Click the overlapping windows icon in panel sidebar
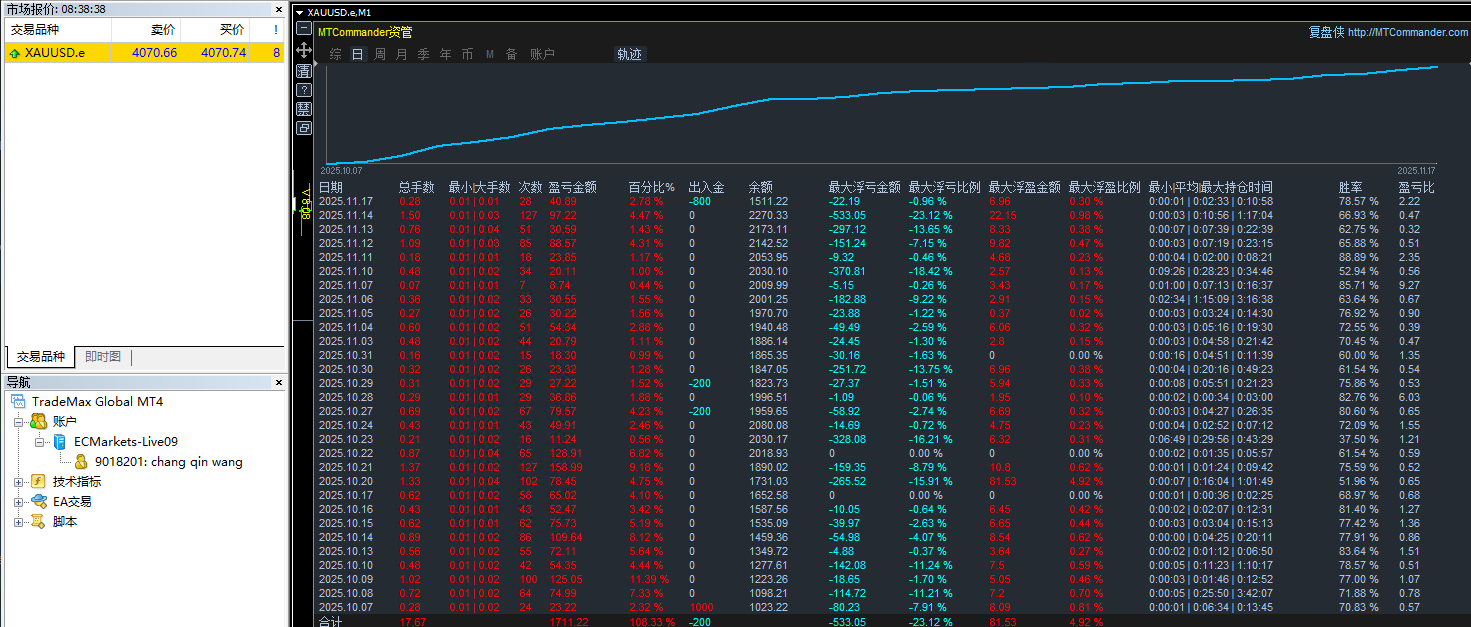Image resolution: width=1471 pixels, height=627 pixels. 304,128
